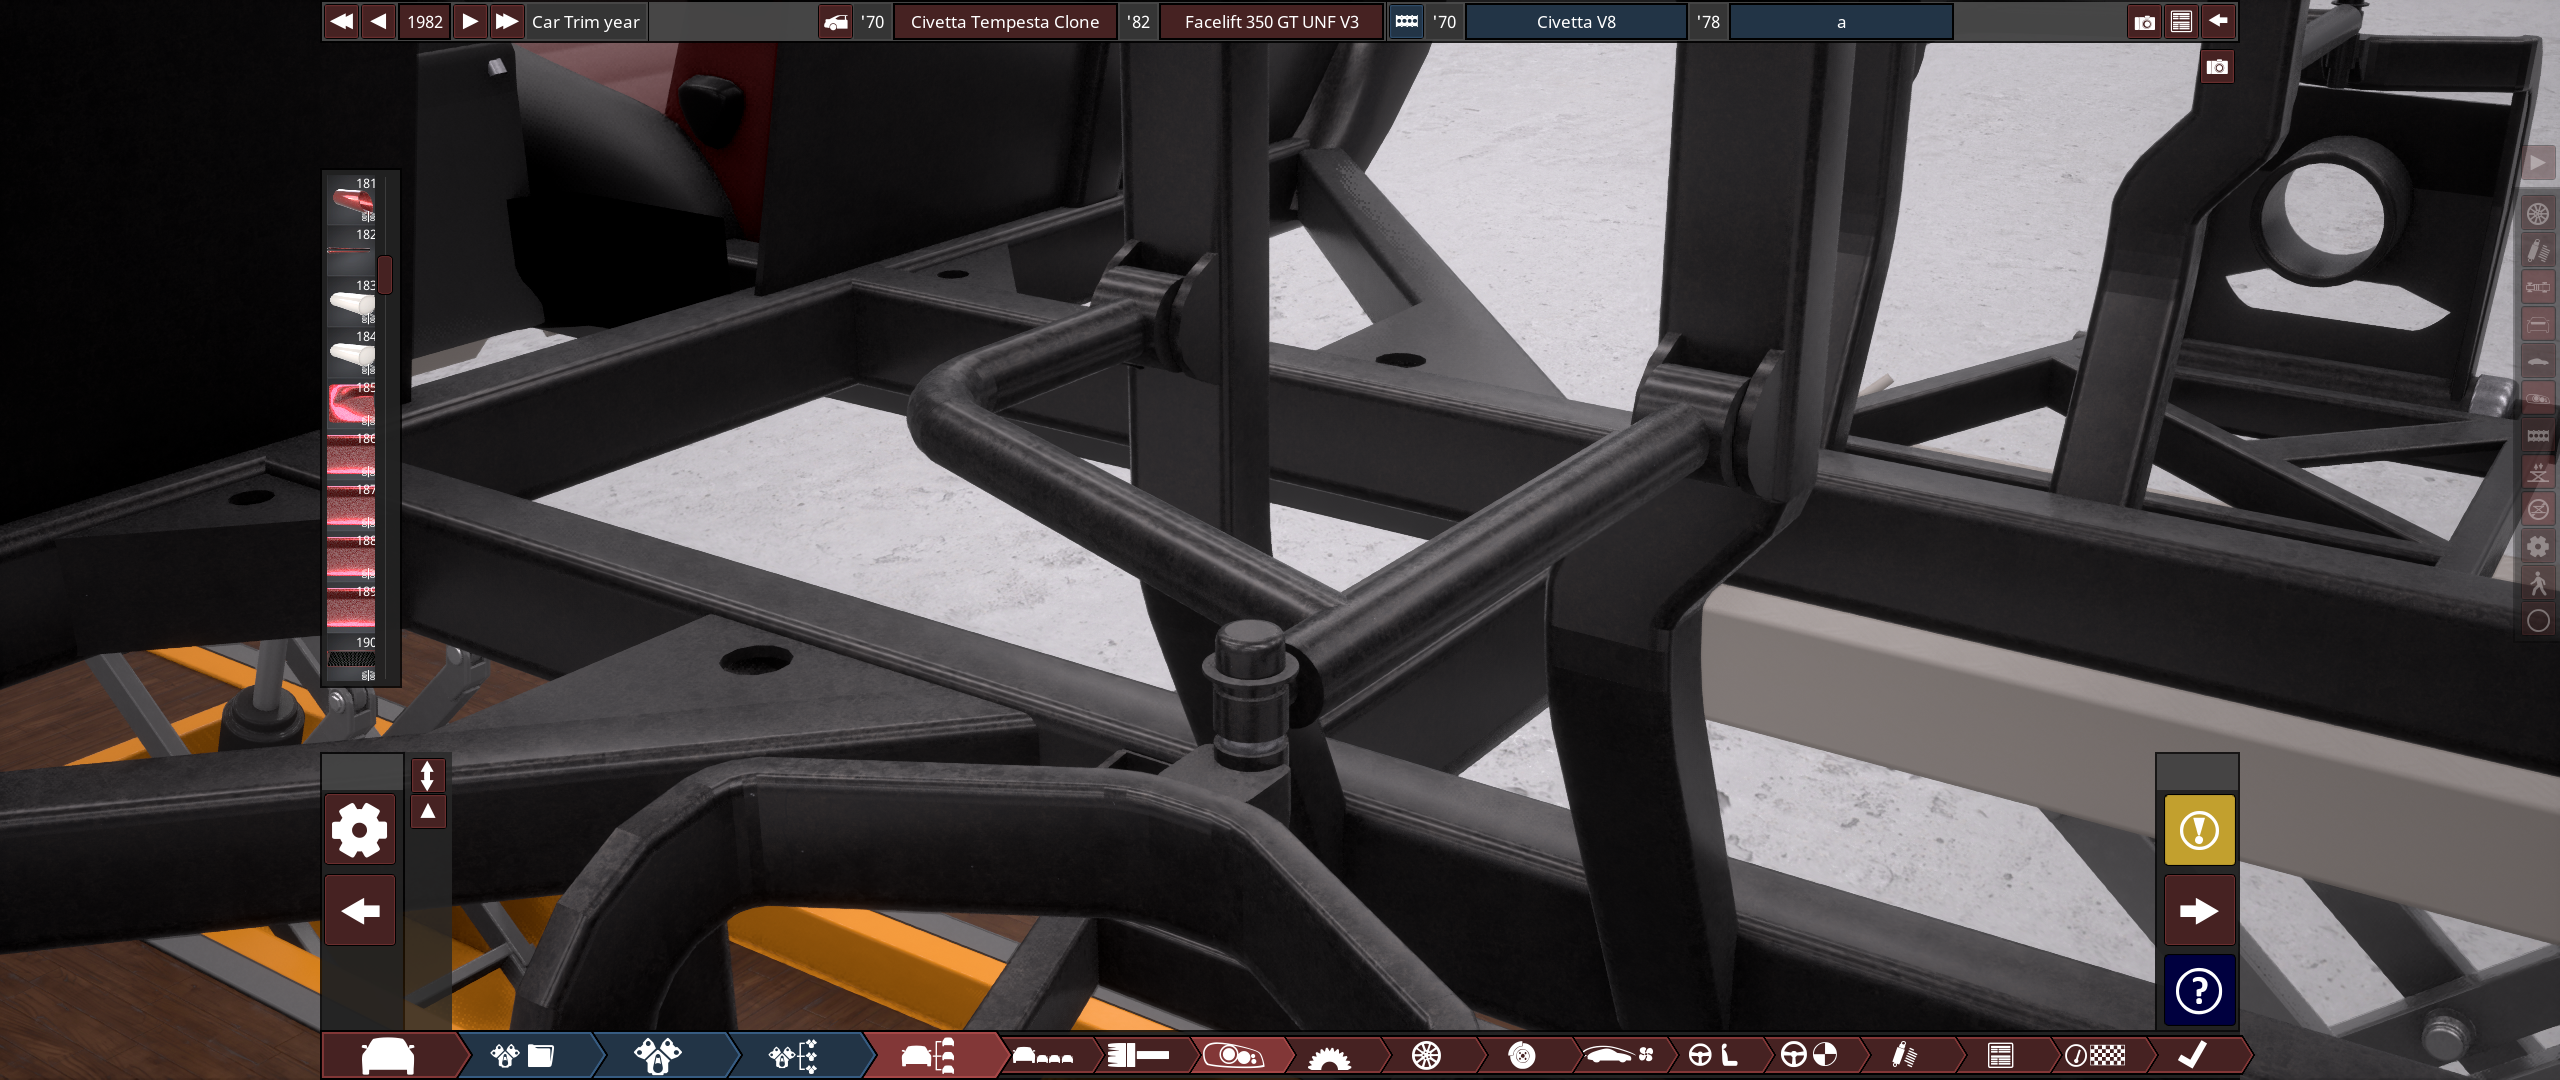2560x1080 pixels.
Task: Open the Gearbox cog tab
Action: [x=1329, y=1057]
